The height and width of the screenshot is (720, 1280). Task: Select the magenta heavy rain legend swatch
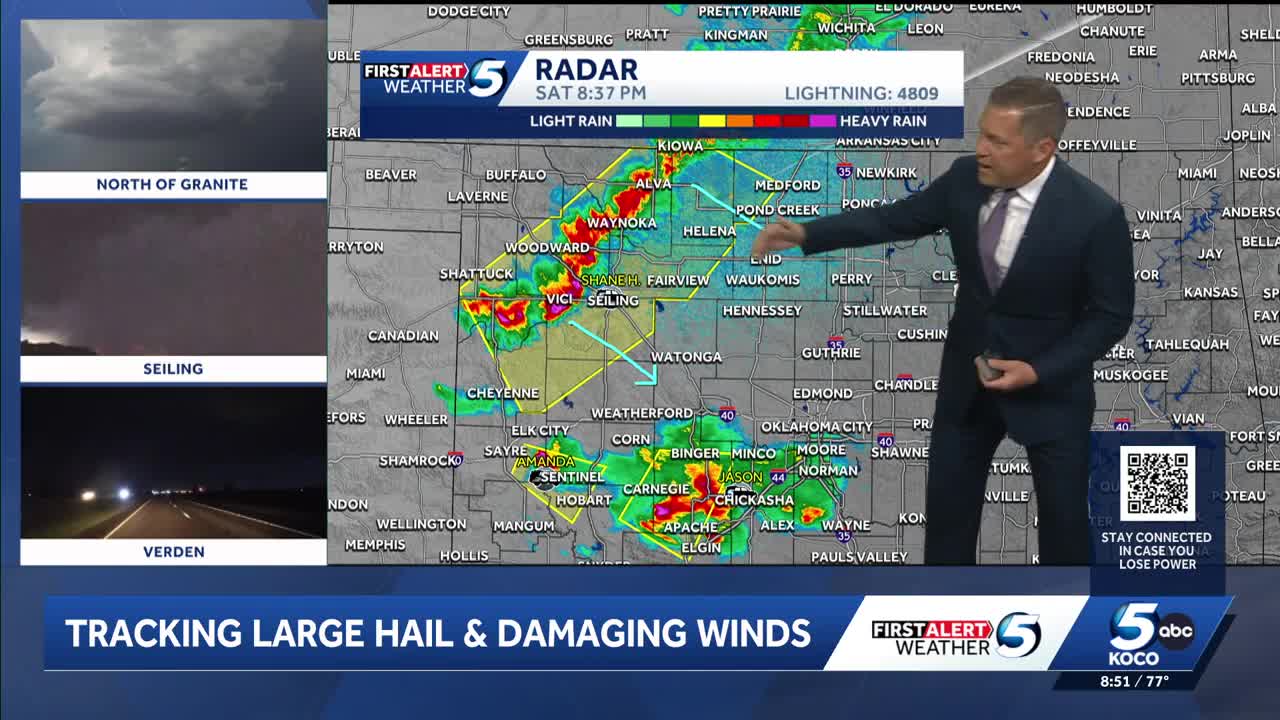(x=823, y=121)
